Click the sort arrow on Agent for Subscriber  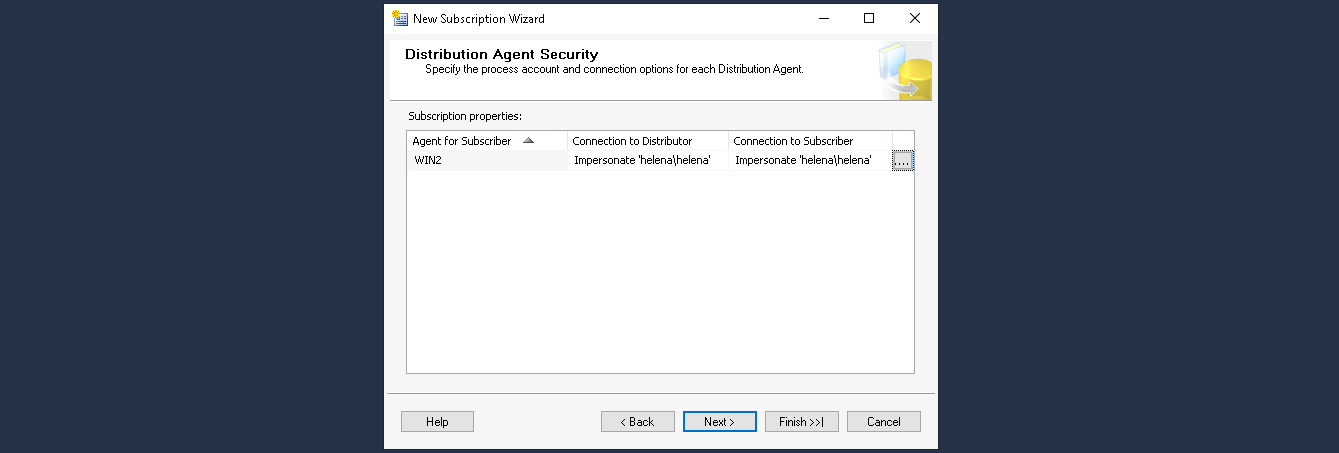528,141
